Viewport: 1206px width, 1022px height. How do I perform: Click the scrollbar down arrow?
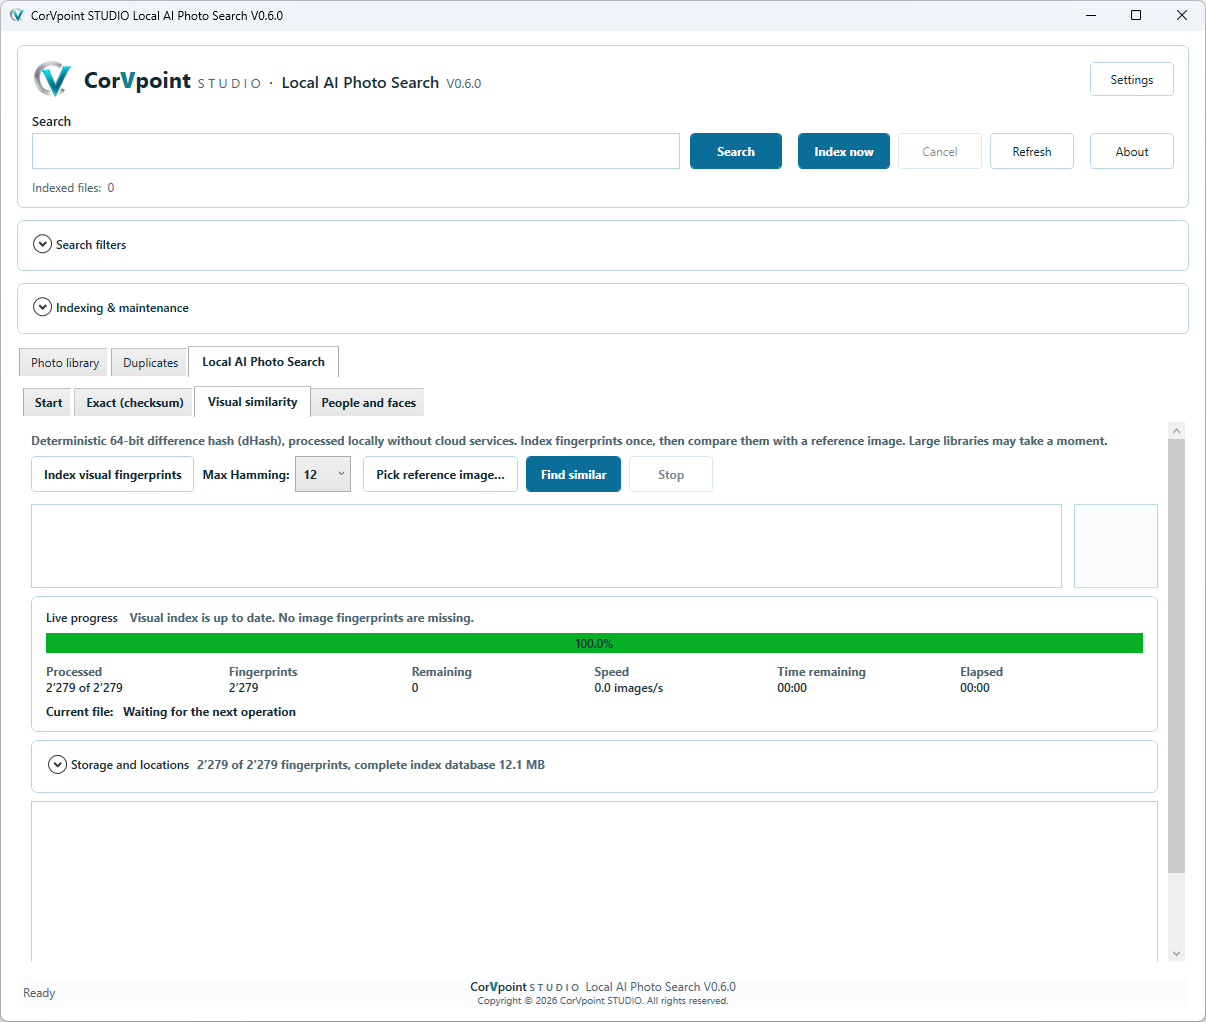click(1176, 953)
